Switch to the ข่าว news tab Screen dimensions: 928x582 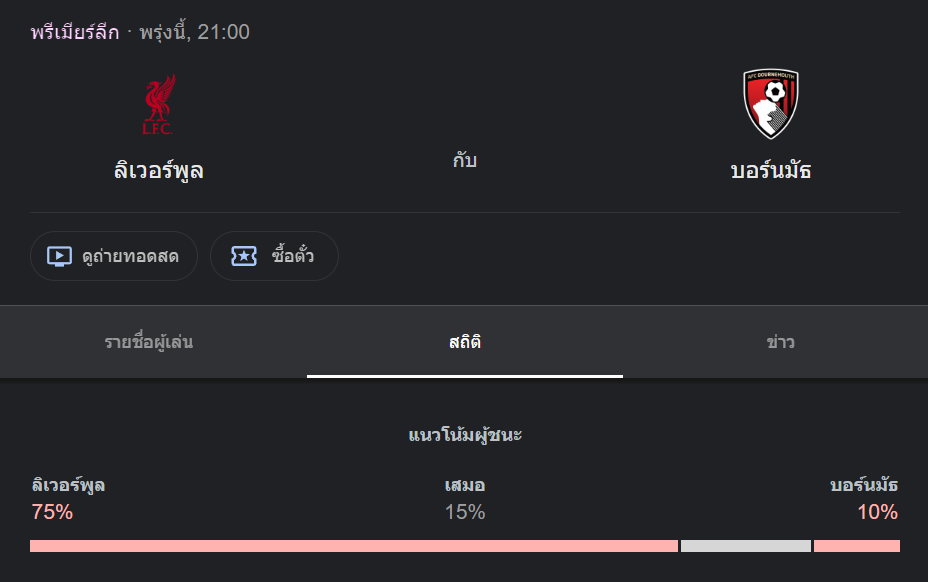pos(780,342)
